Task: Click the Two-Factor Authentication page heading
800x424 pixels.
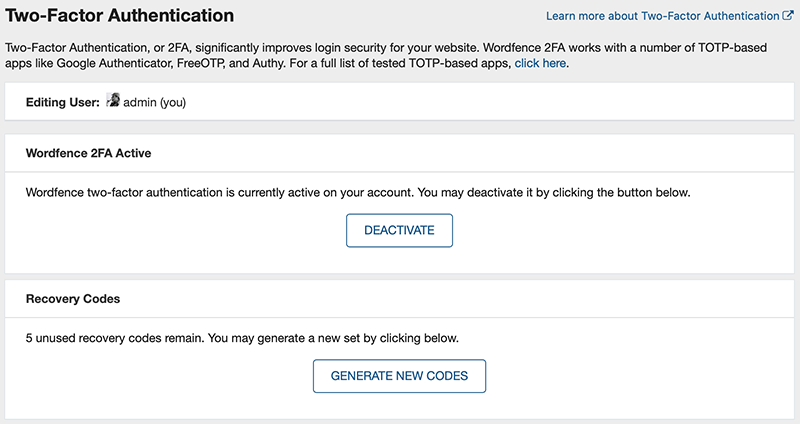Action: (119, 15)
